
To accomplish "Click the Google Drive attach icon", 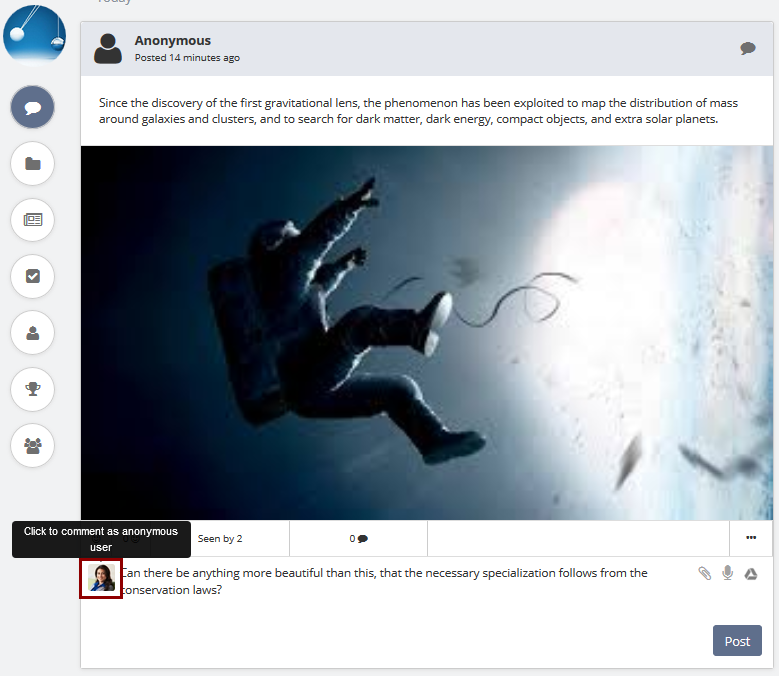I will pyautogui.click(x=751, y=574).
